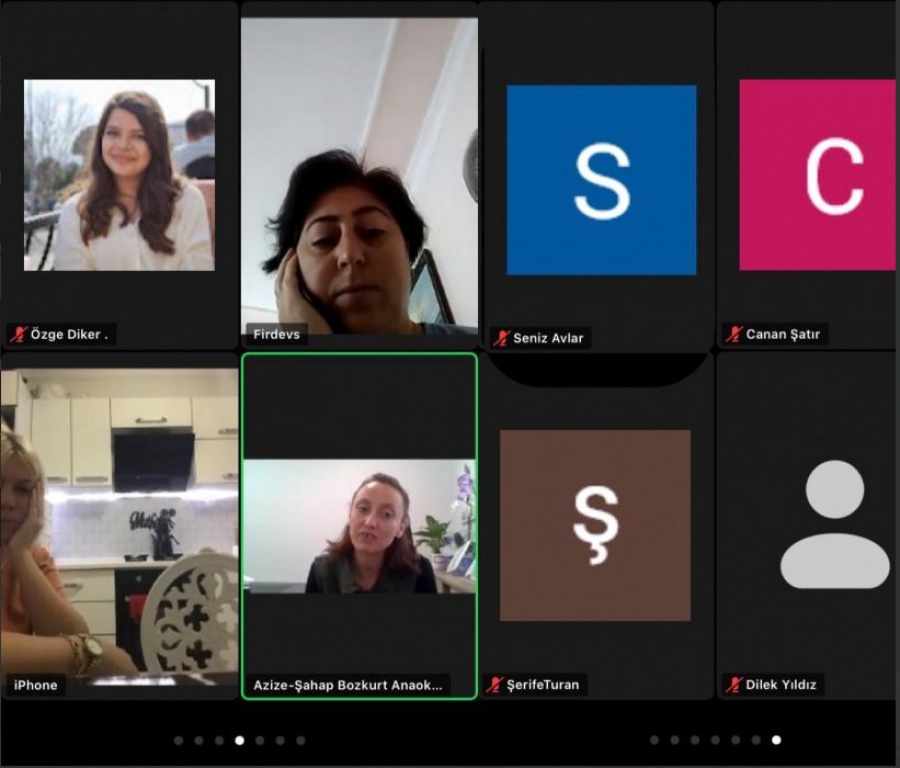Go to the last page dot in left indicator
Image resolution: width=900 pixels, height=768 pixels.
301,740
